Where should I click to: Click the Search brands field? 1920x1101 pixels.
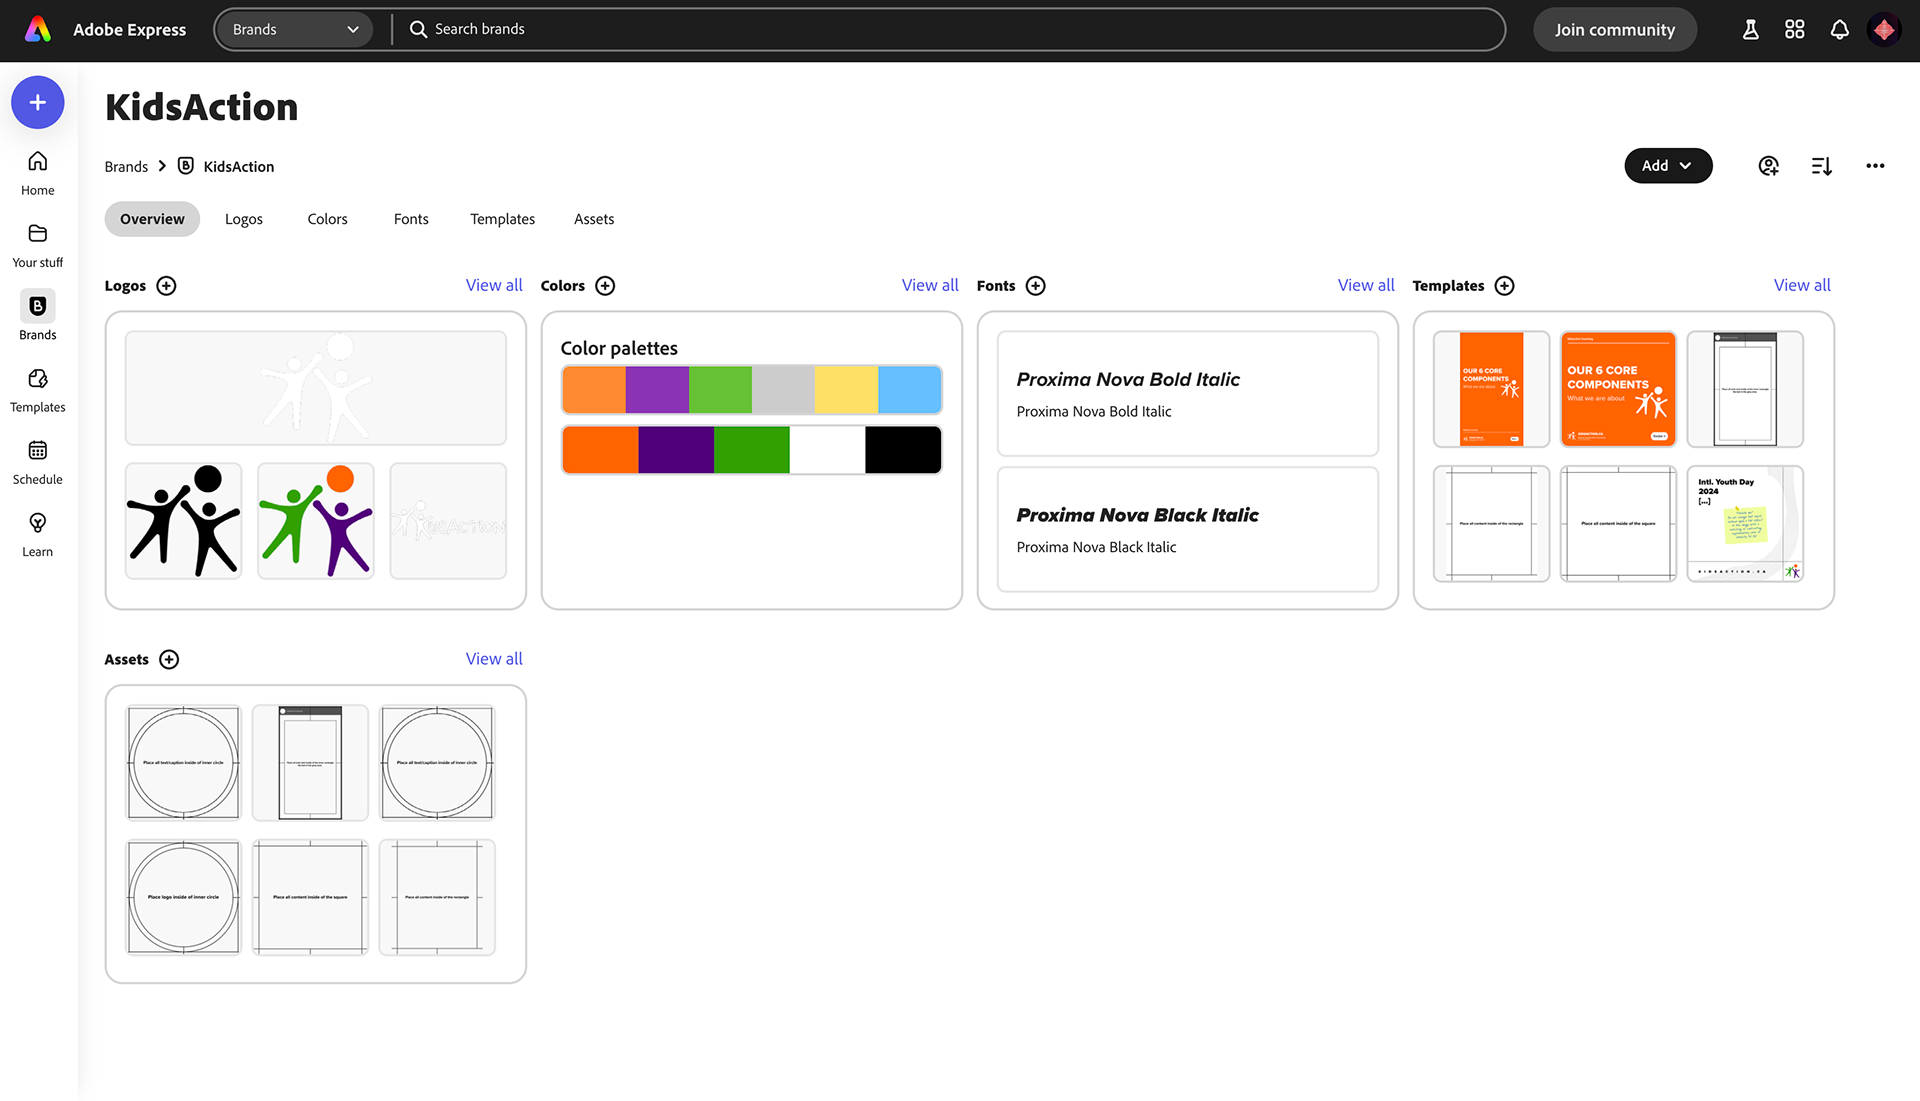point(948,29)
